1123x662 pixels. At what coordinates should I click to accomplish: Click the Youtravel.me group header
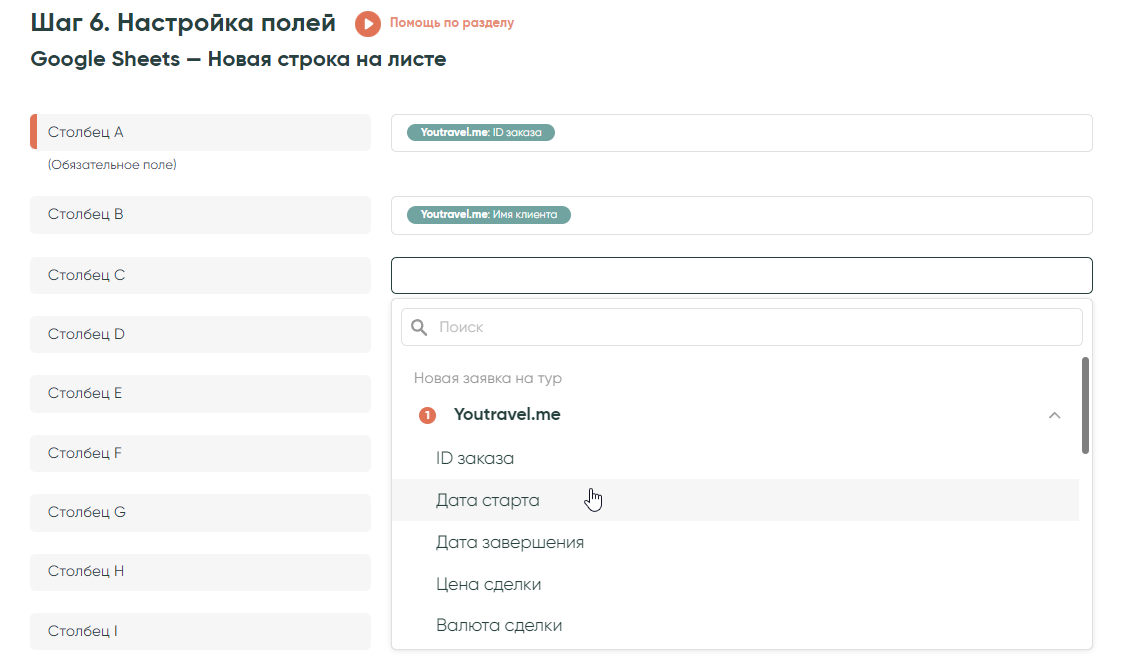(507, 415)
